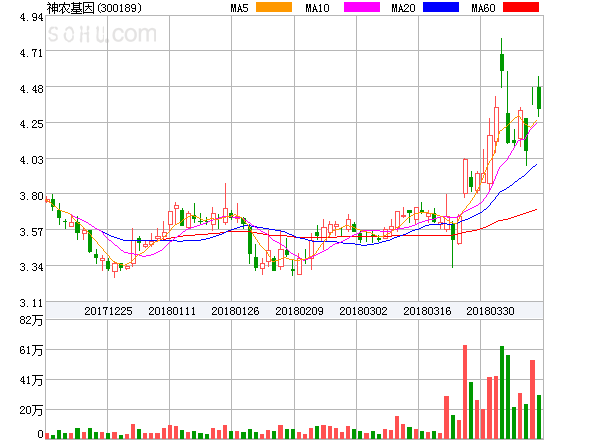Click the last green candlestick at 4.48

click(x=539, y=98)
